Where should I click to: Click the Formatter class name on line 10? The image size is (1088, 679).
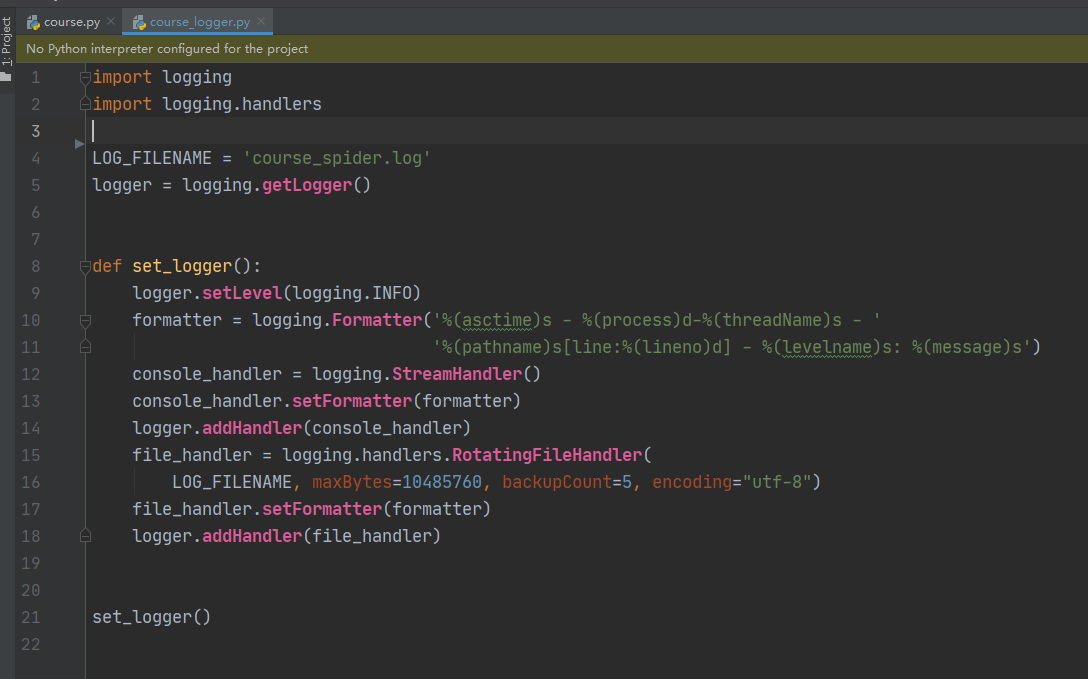(377, 320)
